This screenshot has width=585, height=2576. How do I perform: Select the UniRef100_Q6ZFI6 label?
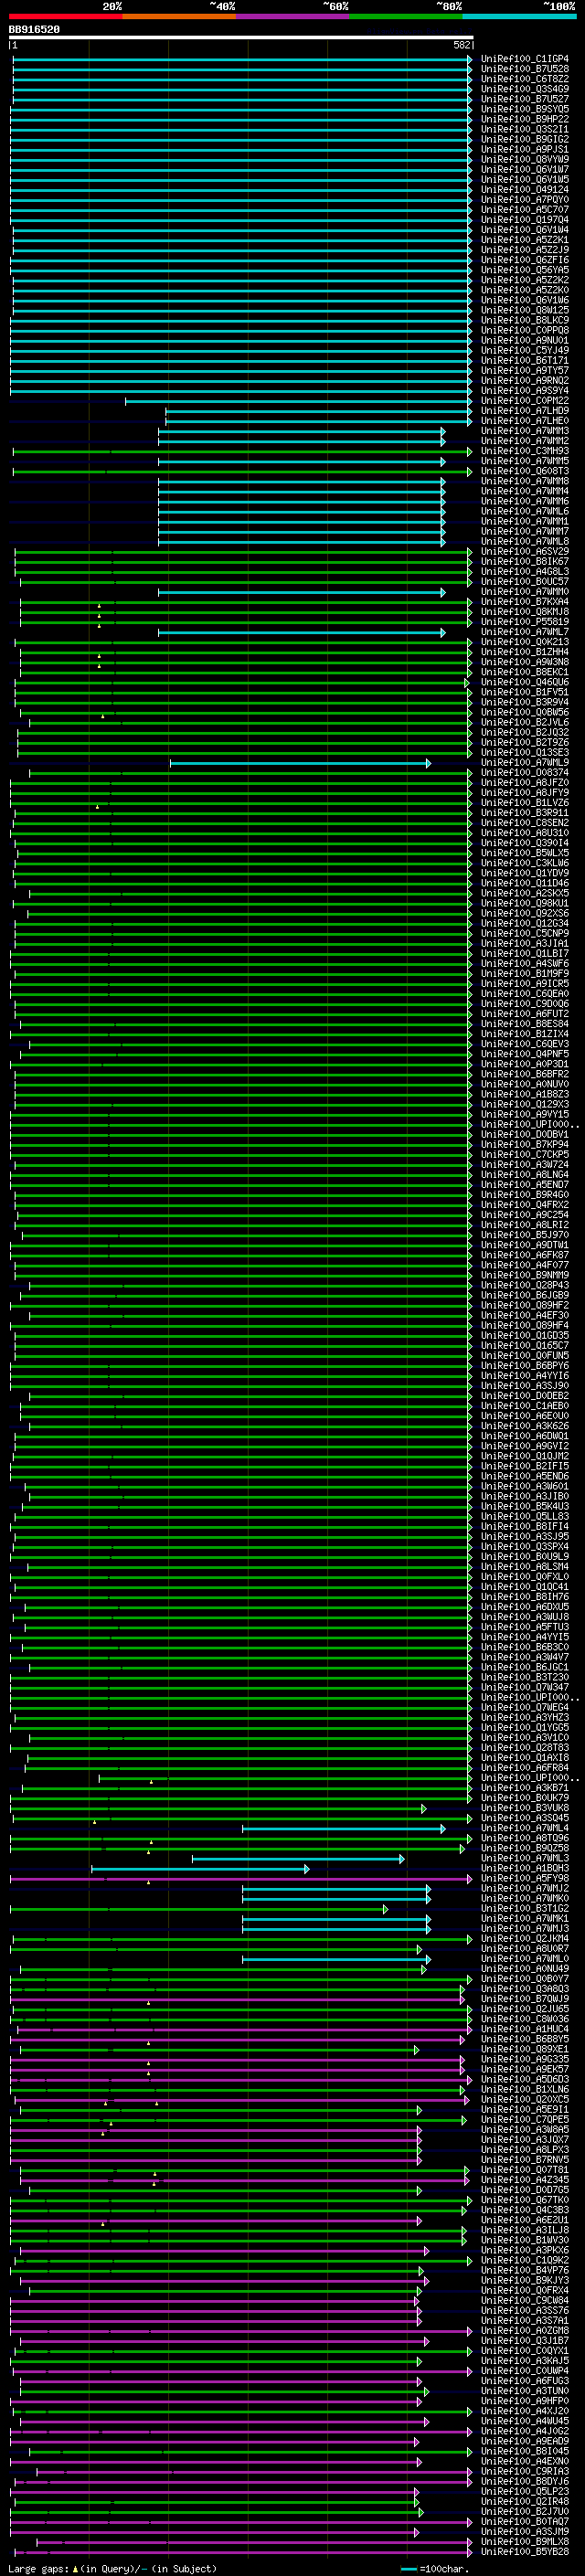pyautogui.click(x=524, y=260)
